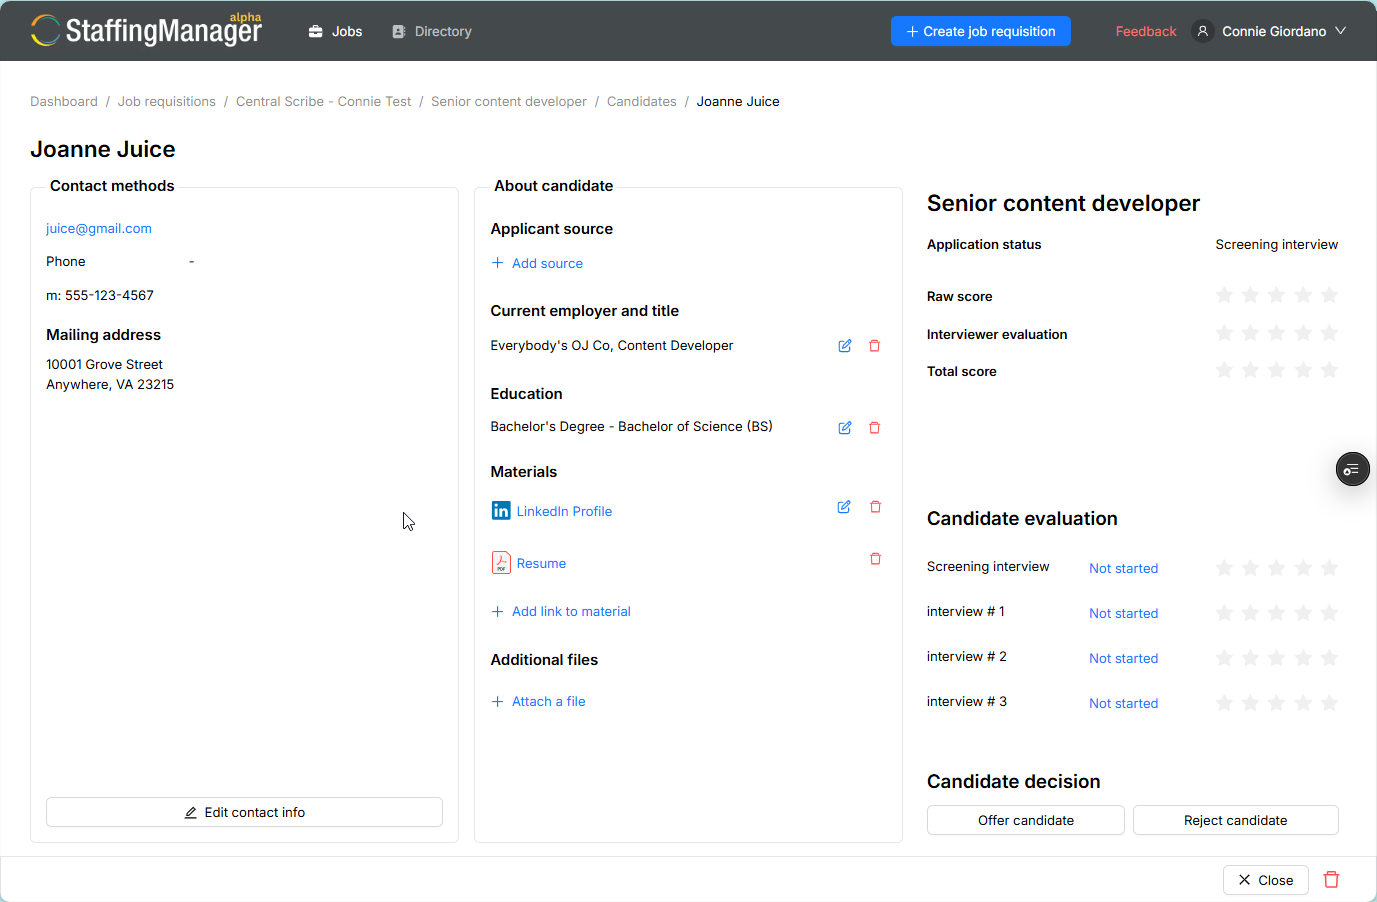
Task: Delete the Resume material
Action: (x=875, y=559)
